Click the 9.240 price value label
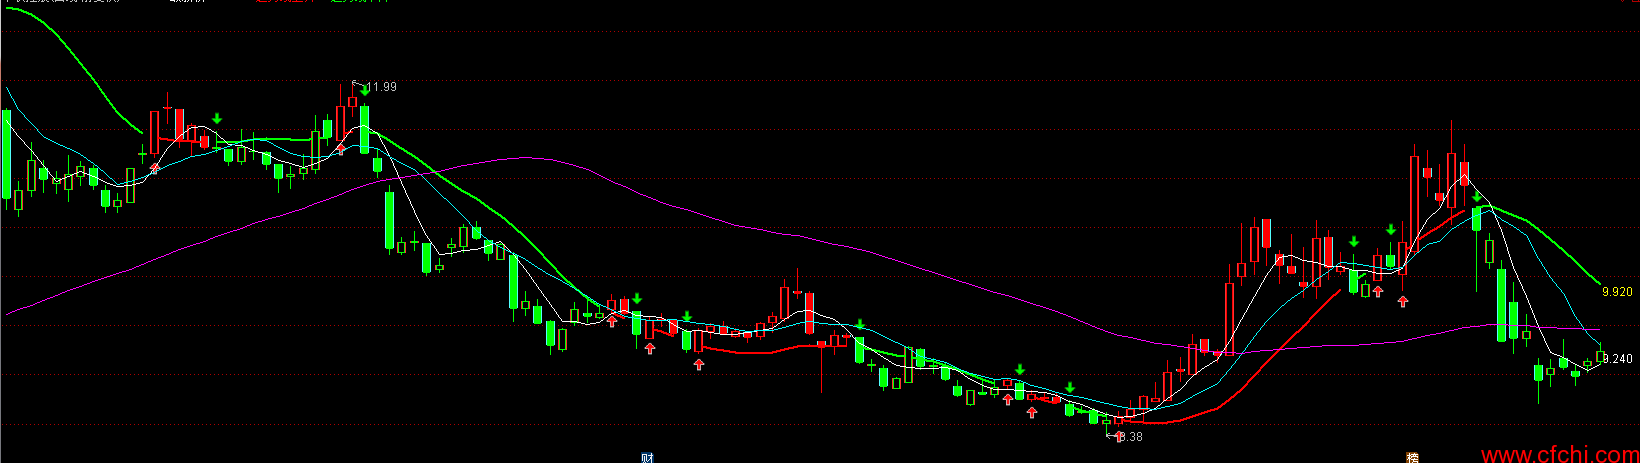 pos(1620,358)
